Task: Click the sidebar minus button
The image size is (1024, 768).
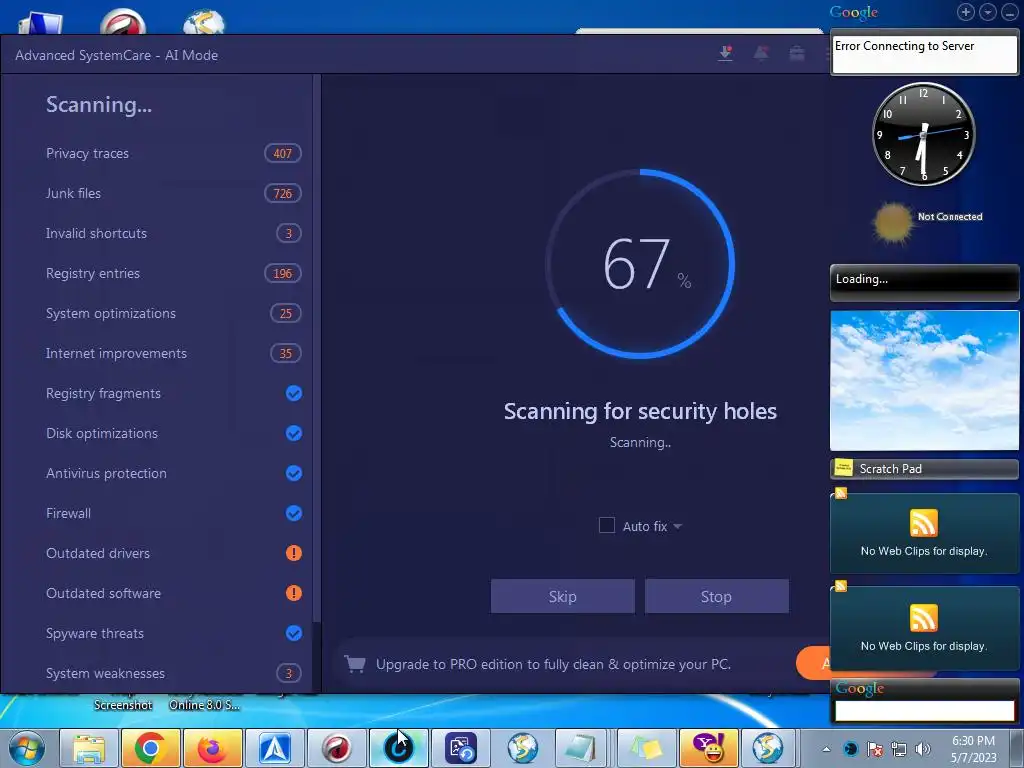Action: (x=1010, y=12)
